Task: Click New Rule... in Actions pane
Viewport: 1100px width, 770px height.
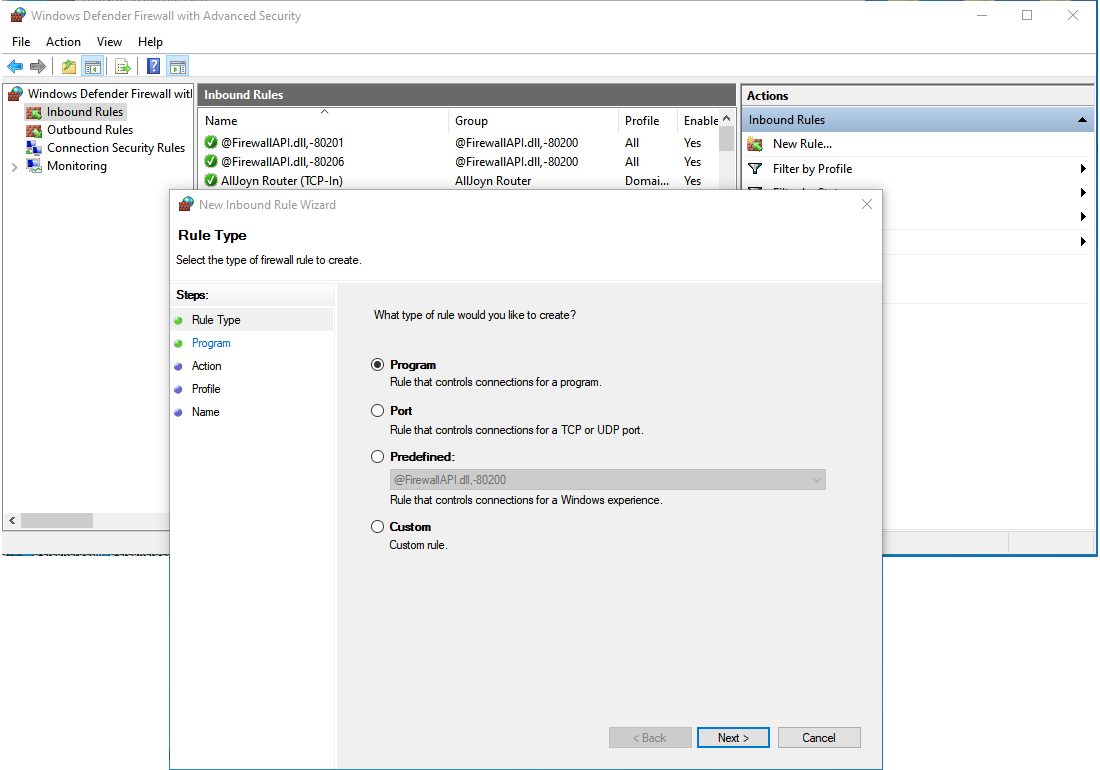Action: click(x=802, y=144)
